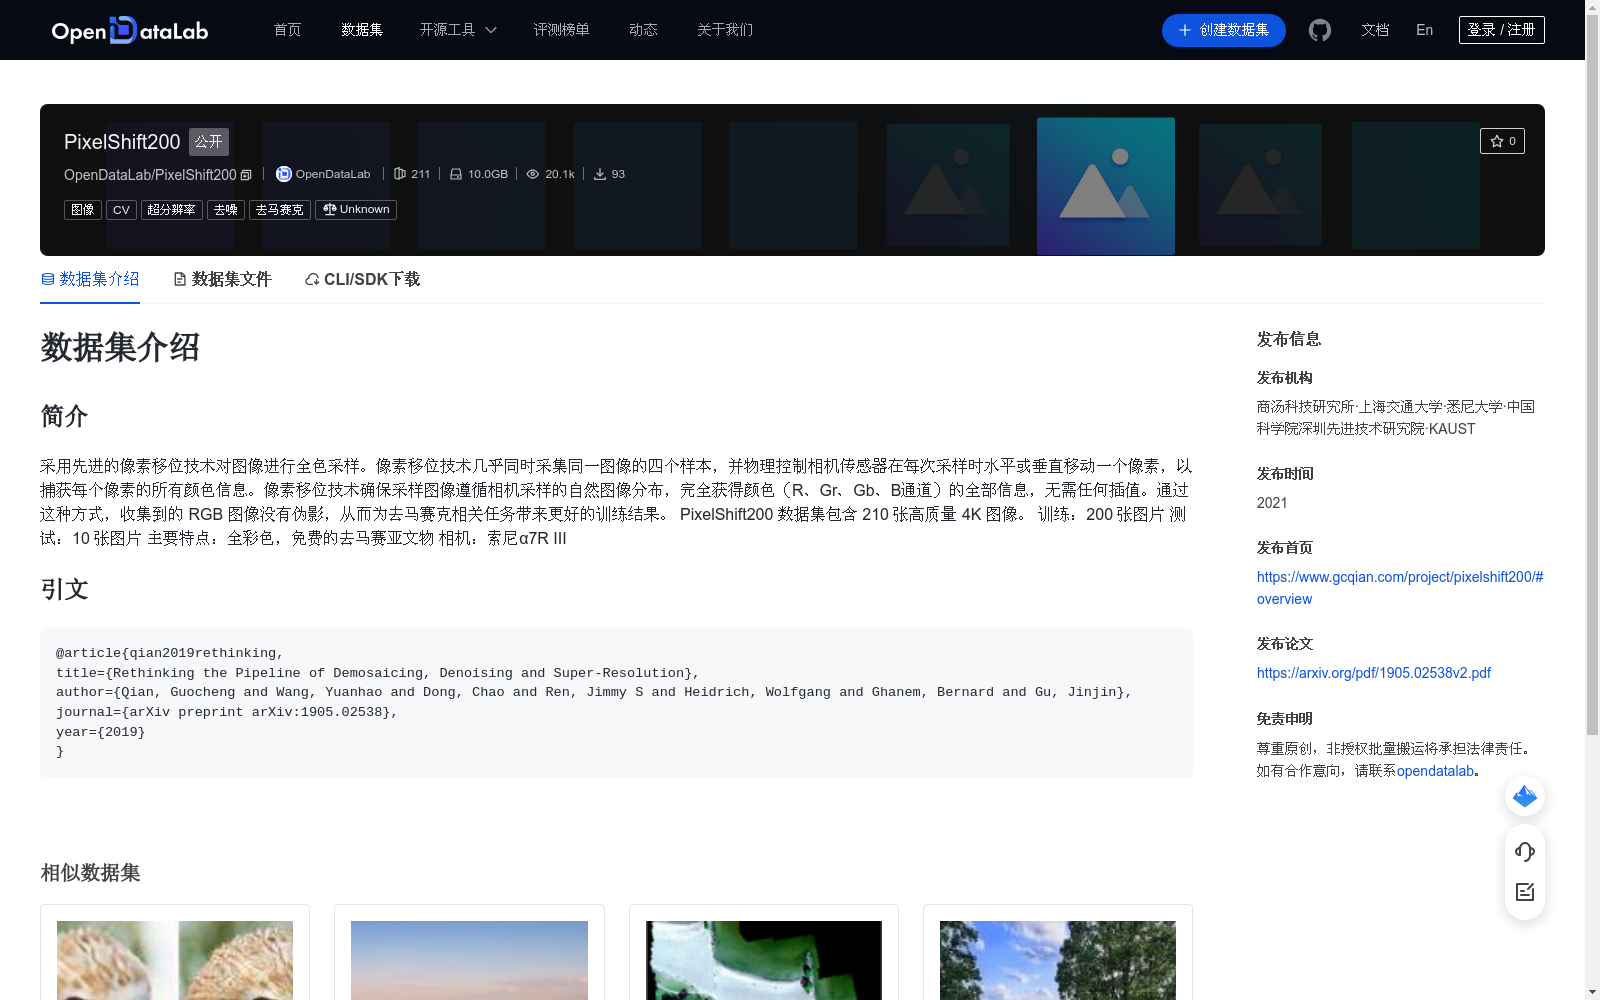Open the feedback edit icon
This screenshot has width=1600, height=1000.
coord(1525,892)
